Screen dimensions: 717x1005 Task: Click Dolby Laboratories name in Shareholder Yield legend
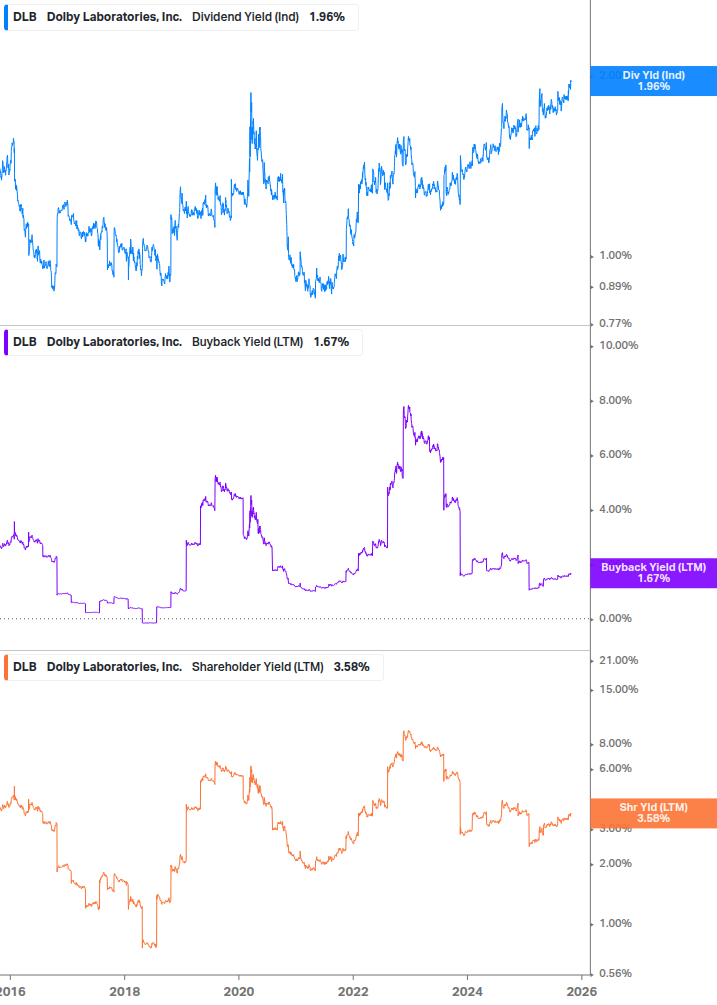(x=114, y=667)
